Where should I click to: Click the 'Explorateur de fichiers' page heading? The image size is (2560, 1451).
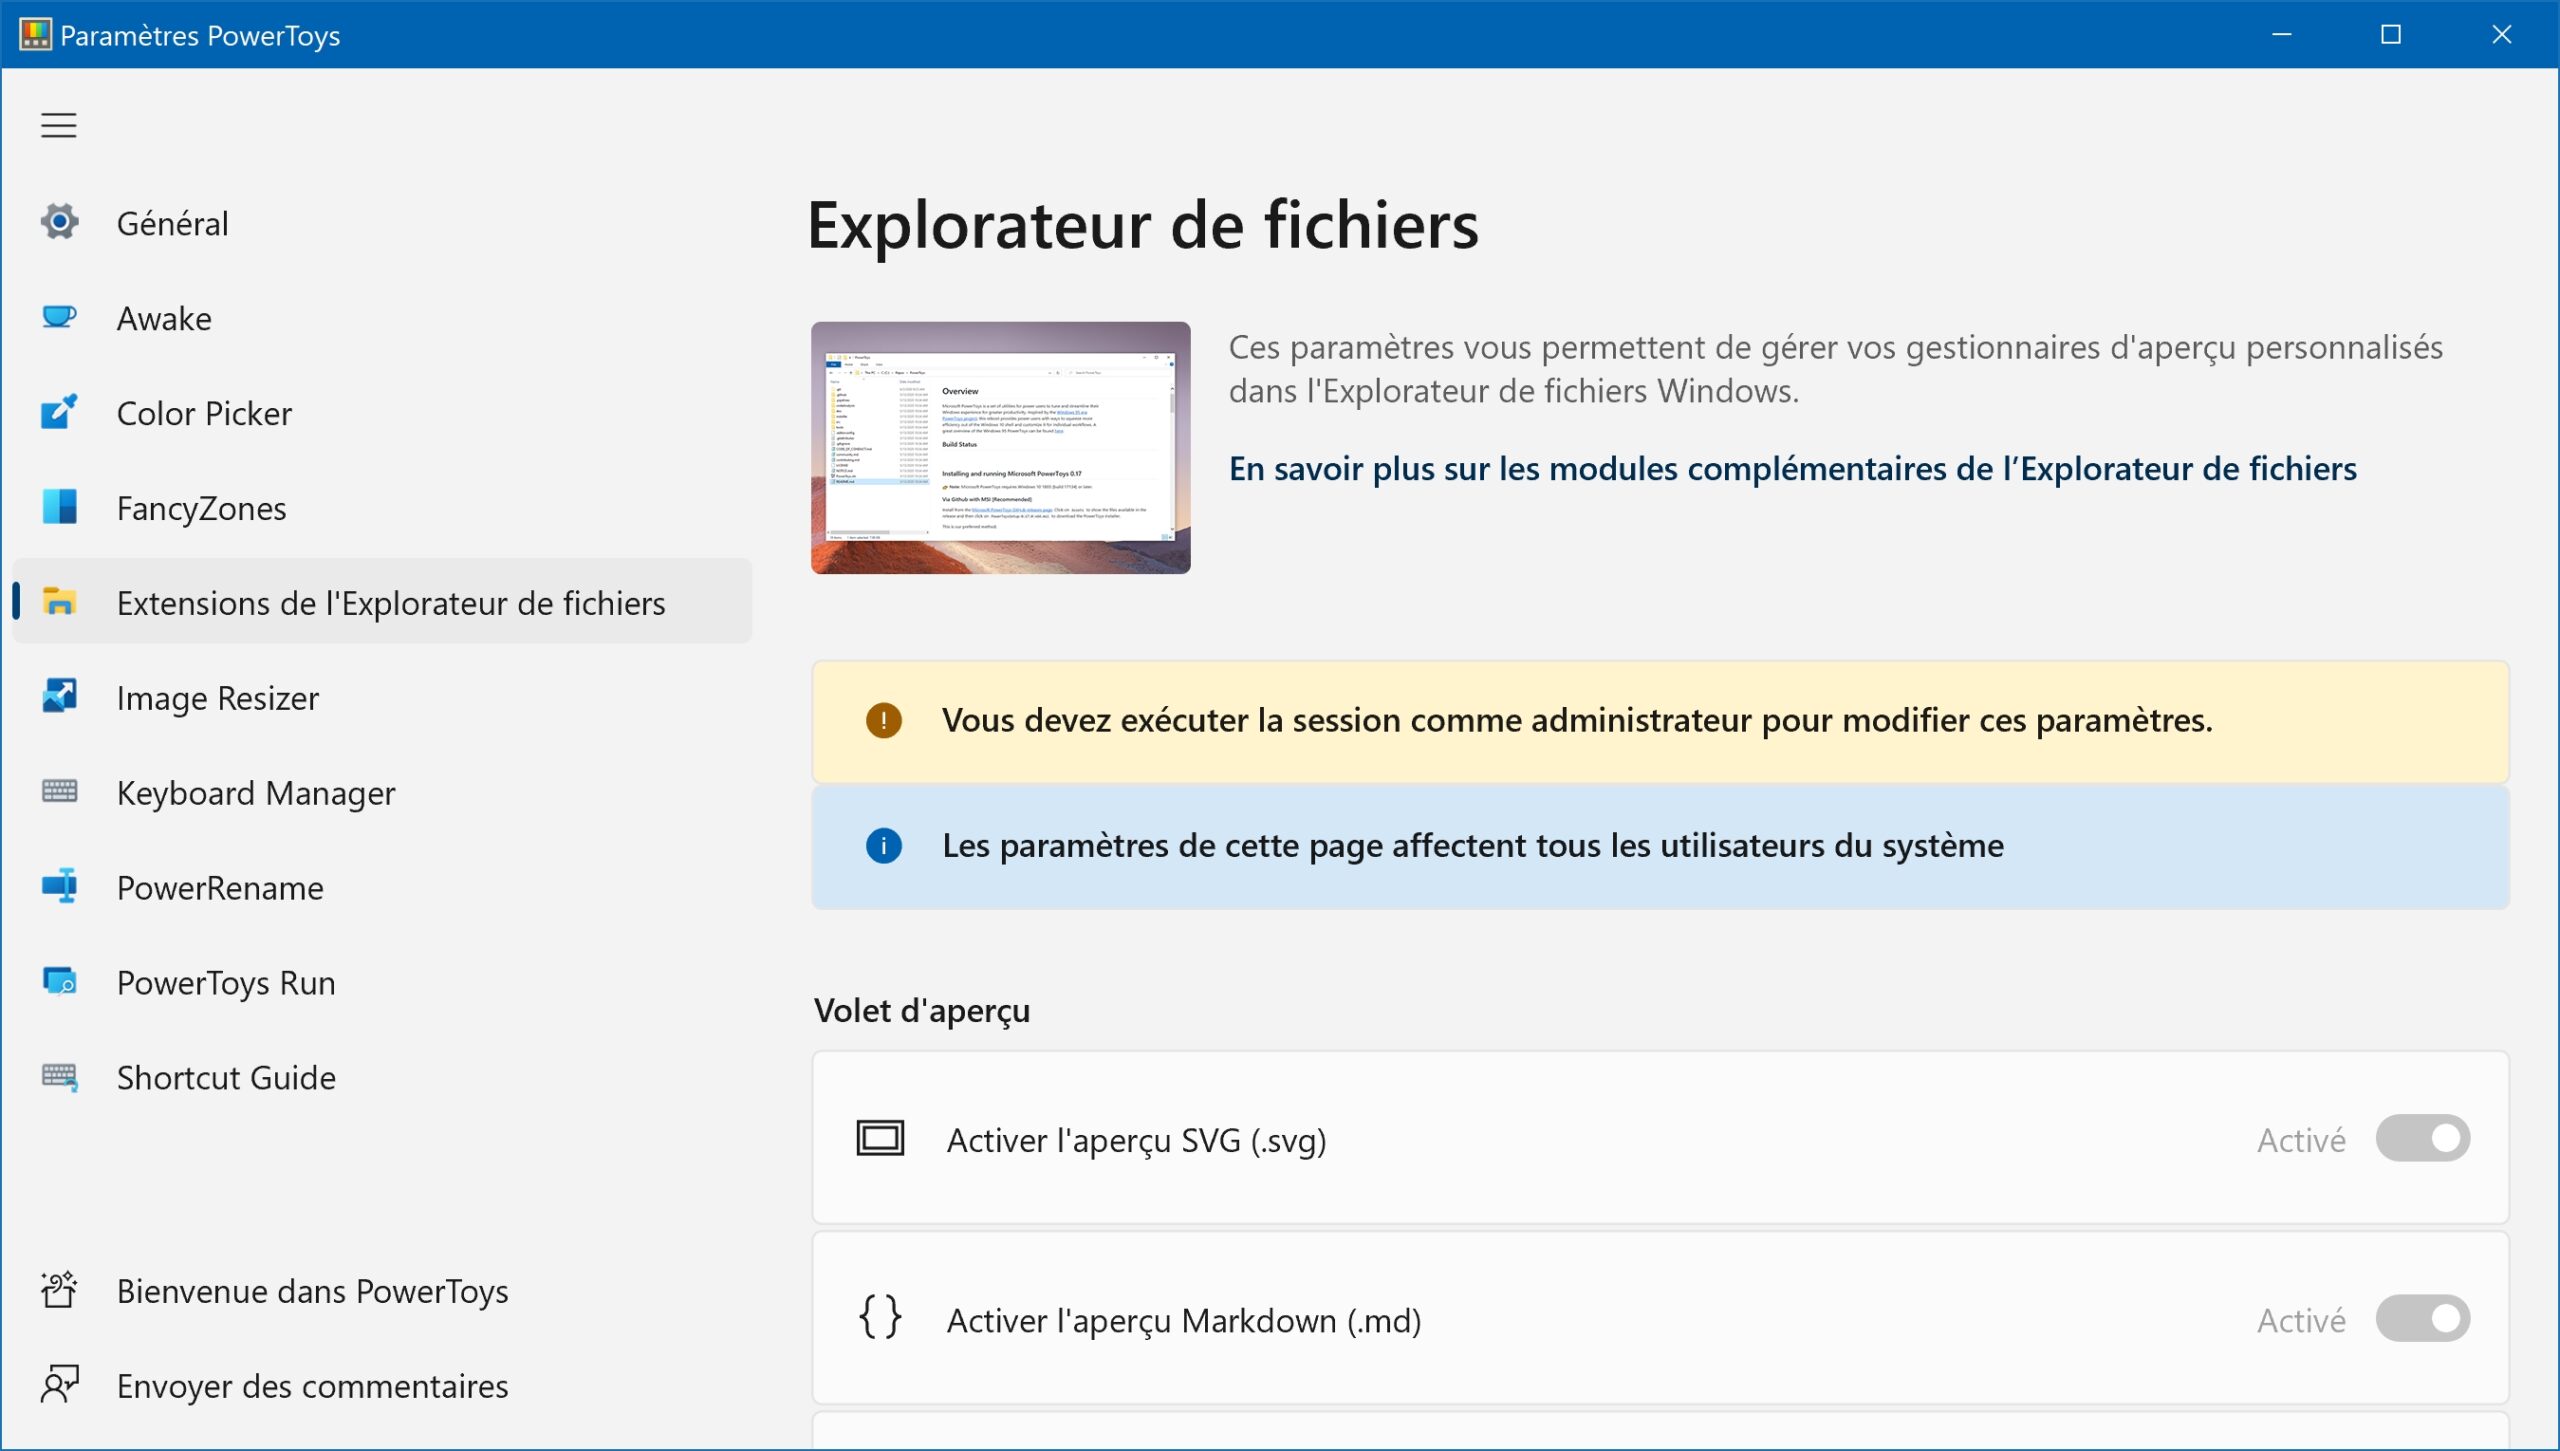(1142, 225)
